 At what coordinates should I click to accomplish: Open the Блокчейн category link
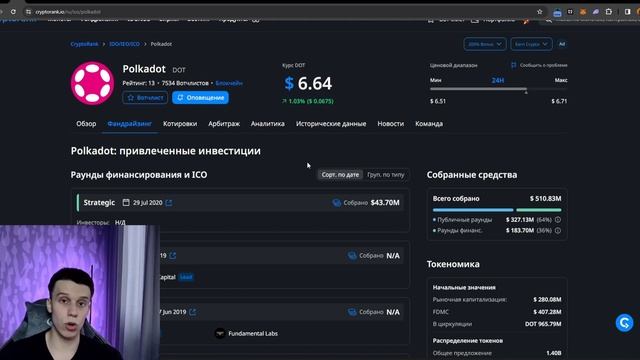point(229,83)
